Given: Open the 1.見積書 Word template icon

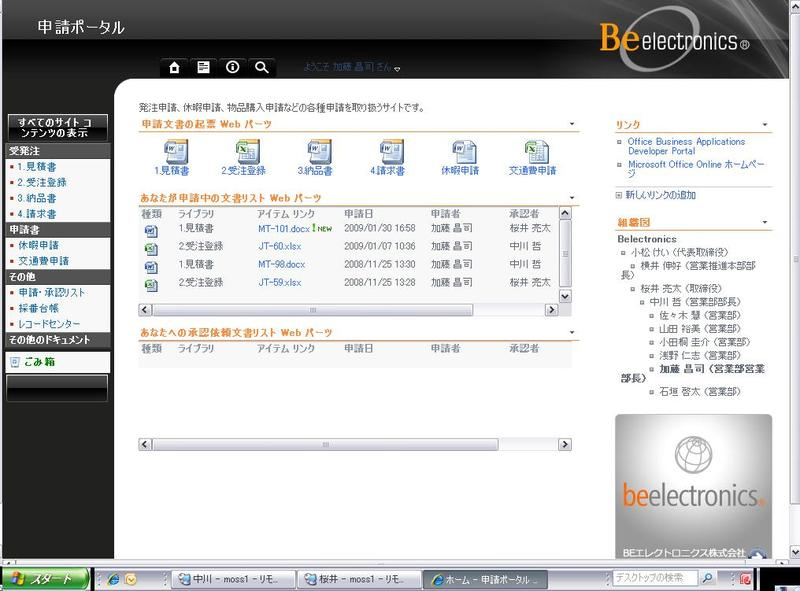Looking at the screenshot, I should pyautogui.click(x=175, y=152).
